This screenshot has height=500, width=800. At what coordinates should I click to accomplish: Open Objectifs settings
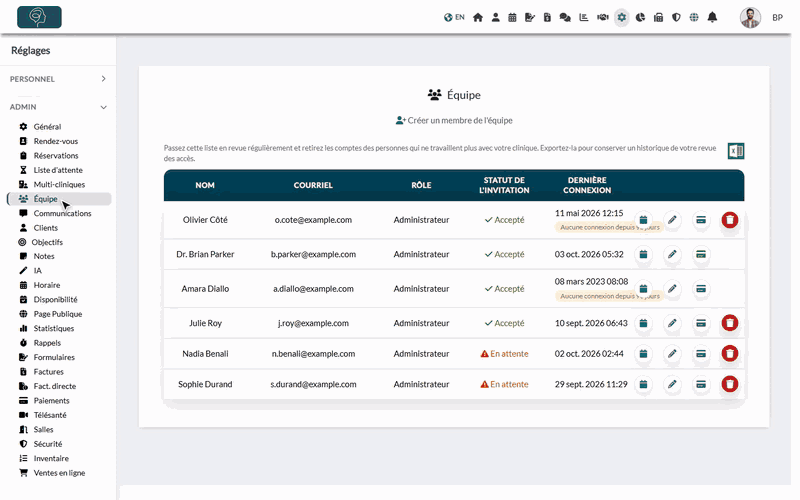47,242
